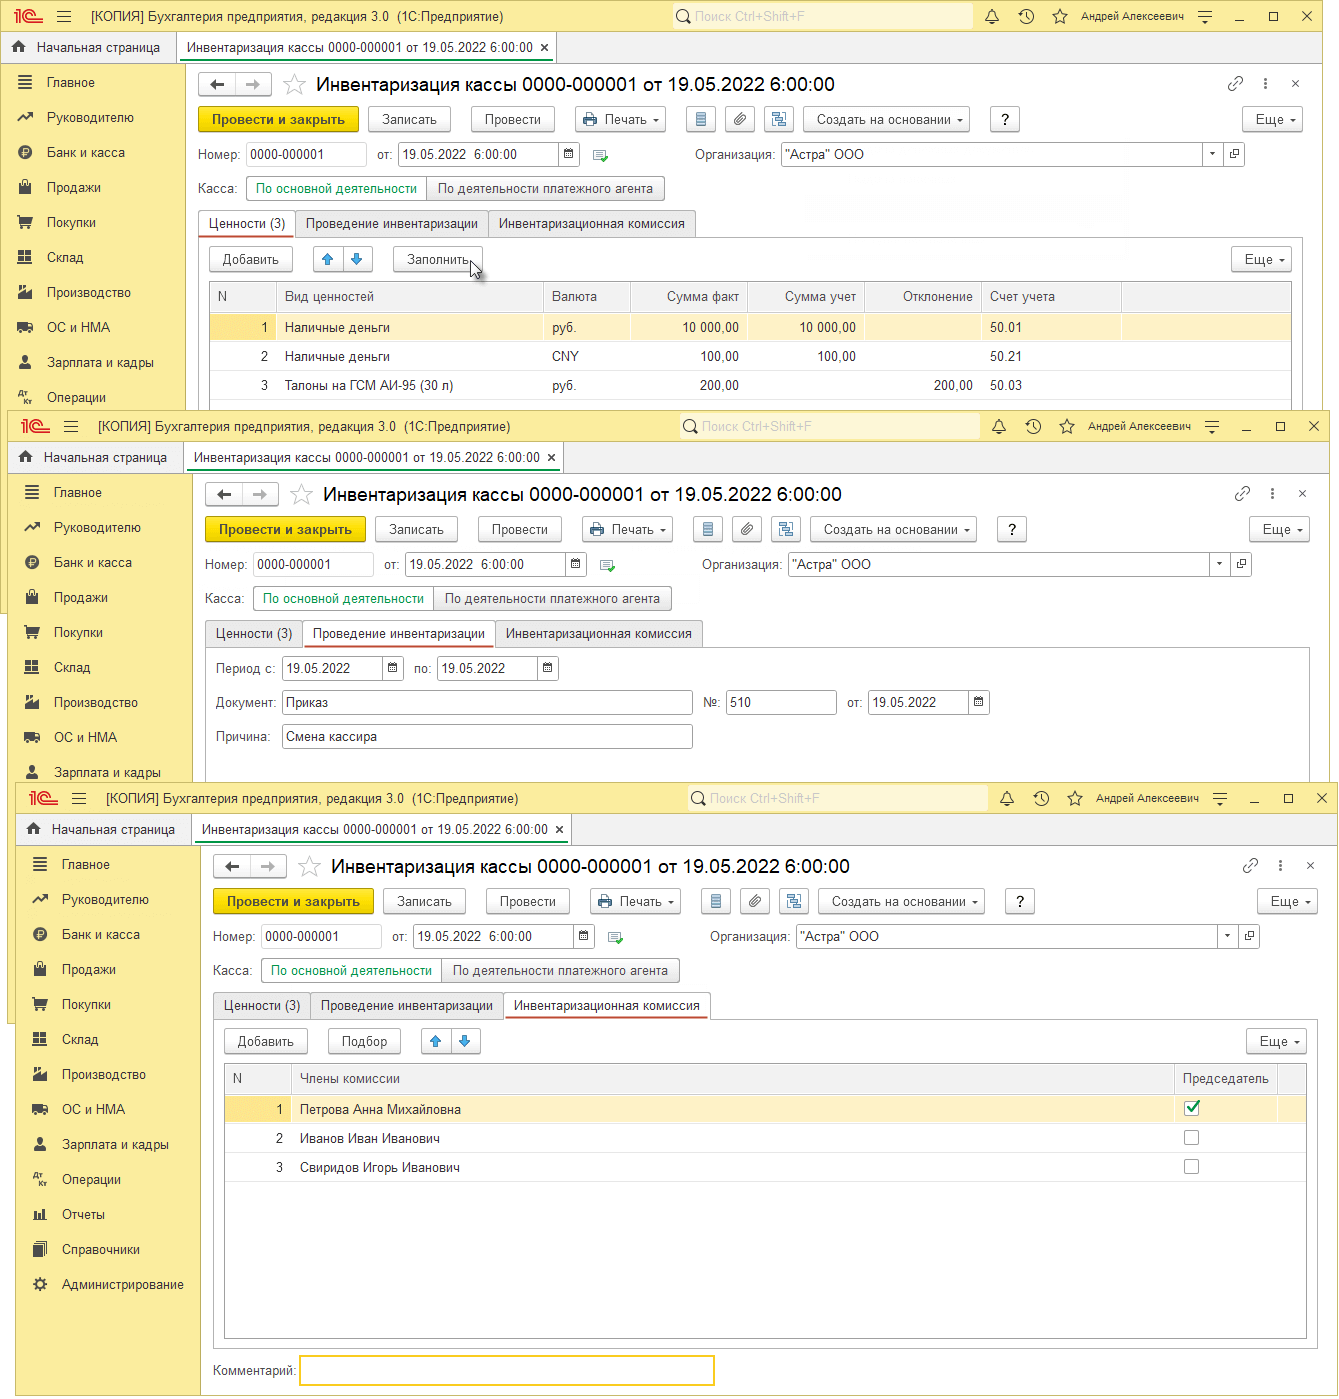This screenshot has width=1339, height=1399.
Task: Click the star favorite icon in top window header
Action: pos(295,84)
